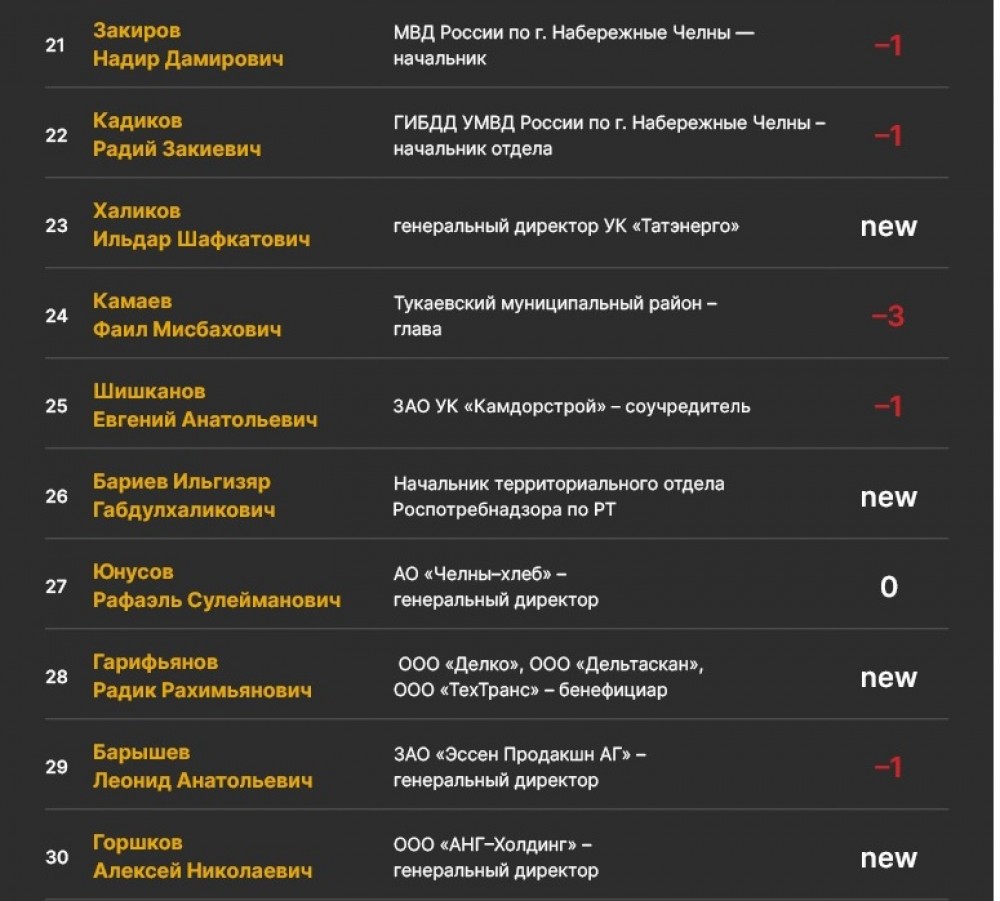Image resolution: width=1000 pixels, height=901 pixels.
Task: Open Гарифьянов Радик Рахимьянович profile
Action: tap(201, 676)
